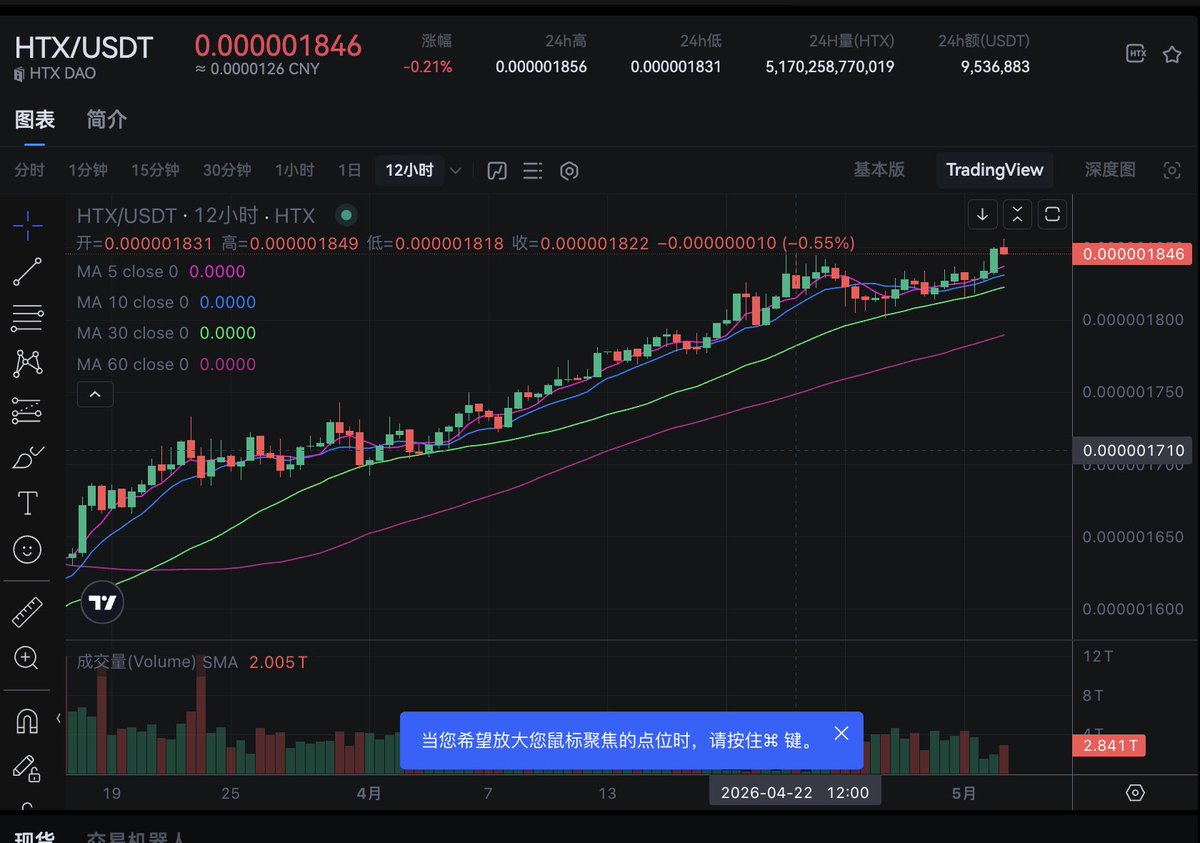Click the TradingView logo on chart
This screenshot has width=1200, height=843.
pyautogui.click(x=102, y=603)
